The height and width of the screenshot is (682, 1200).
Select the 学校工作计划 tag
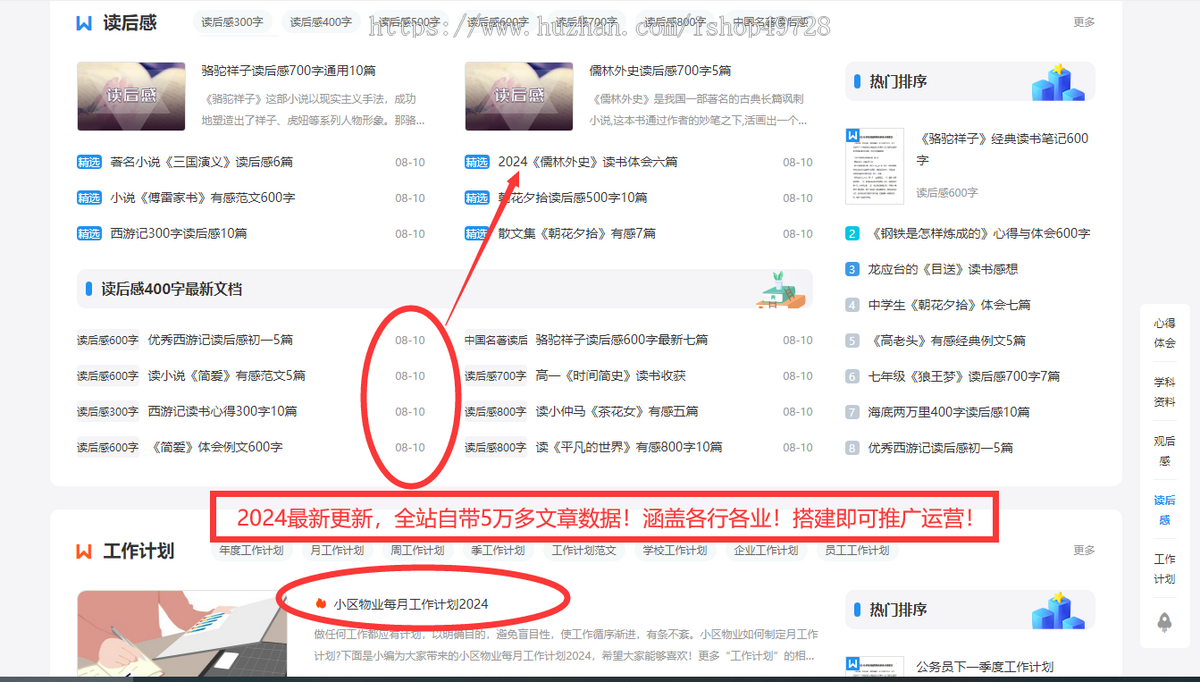[675, 550]
